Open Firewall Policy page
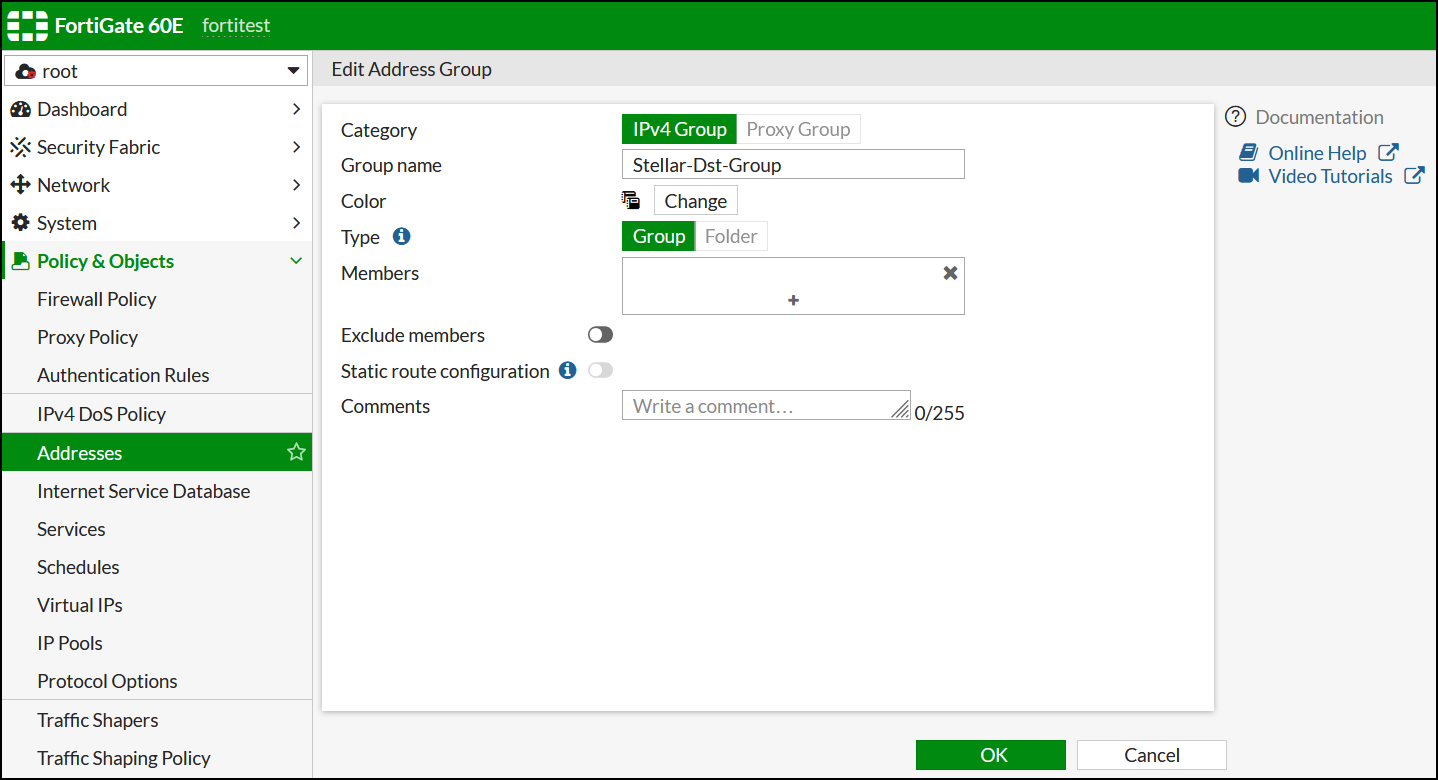This screenshot has height=780, width=1438. pyautogui.click(x=97, y=299)
